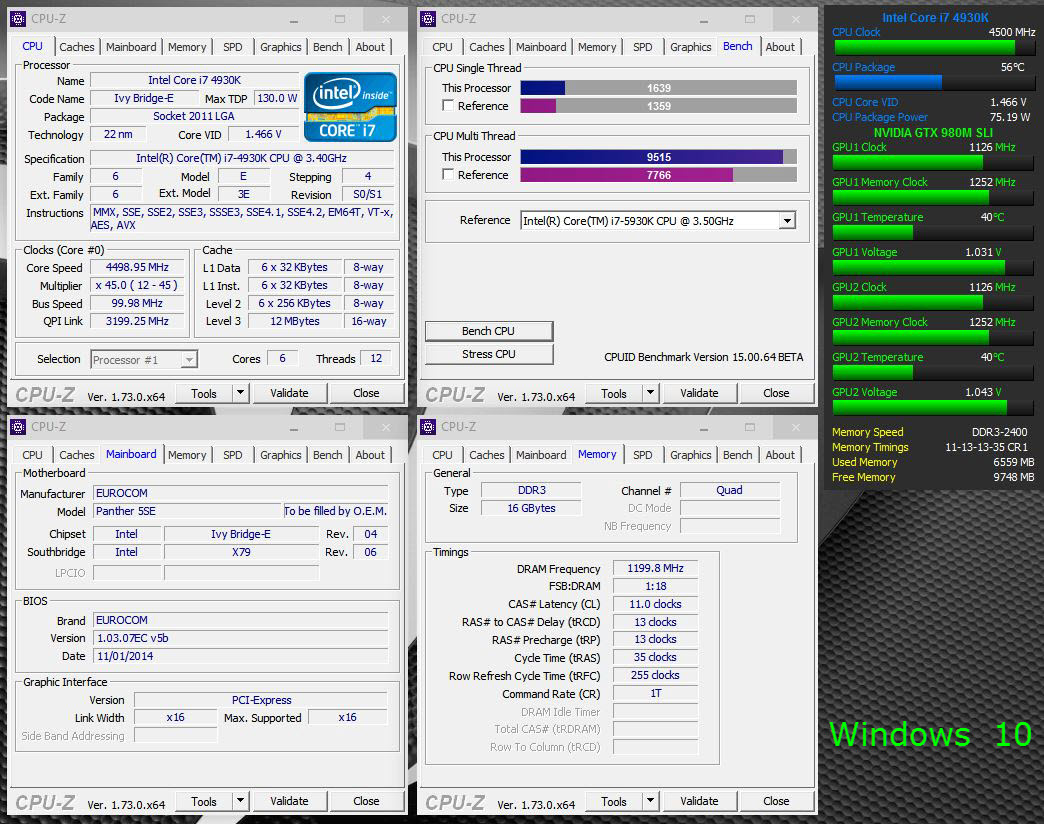
Task: Tick the Reference checkbox under CPU Single Thread
Action: (448, 106)
